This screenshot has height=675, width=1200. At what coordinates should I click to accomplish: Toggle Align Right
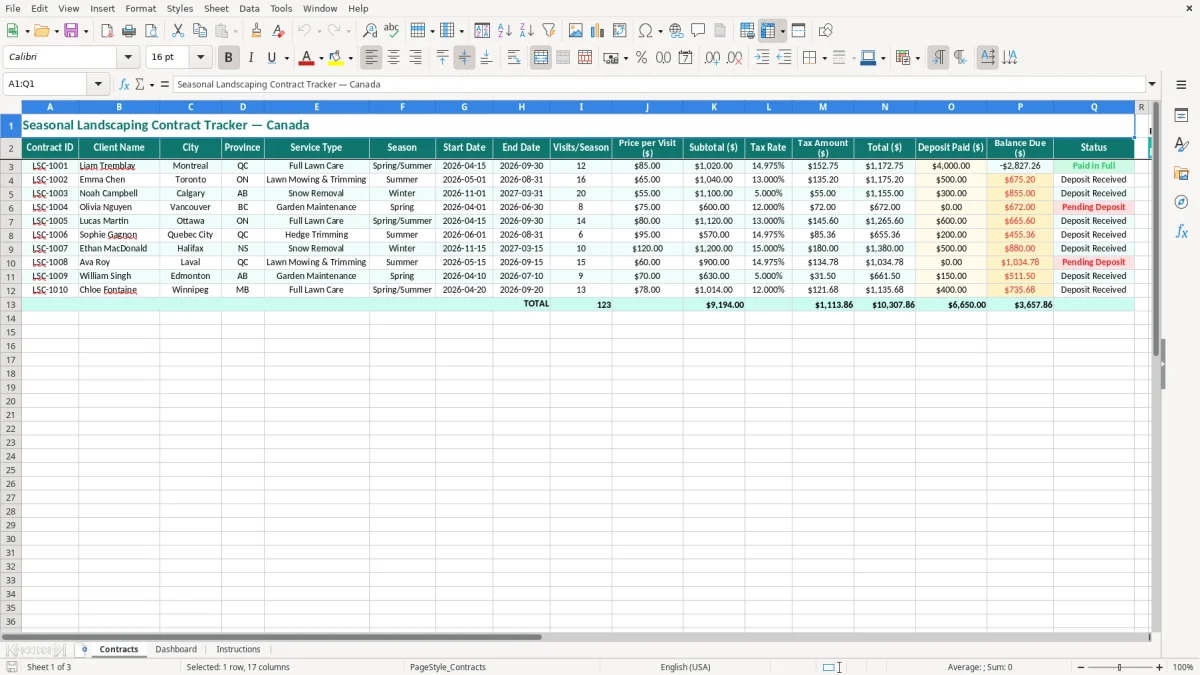(x=415, y=58)
